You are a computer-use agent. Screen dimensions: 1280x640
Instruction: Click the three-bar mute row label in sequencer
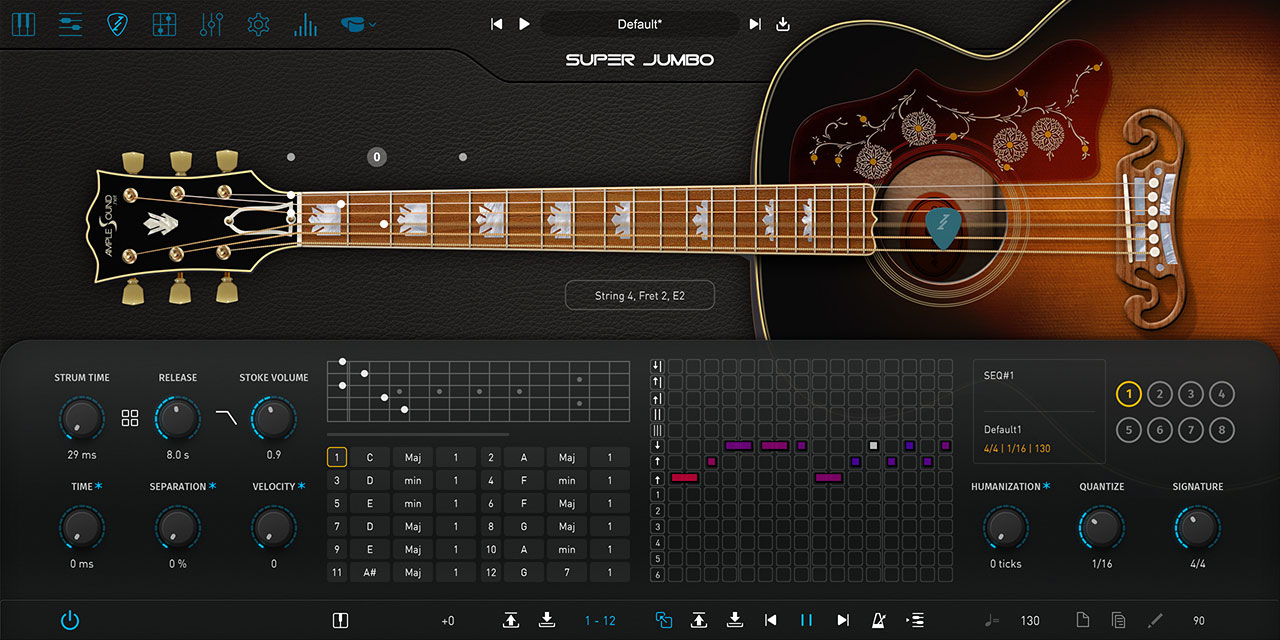[x=657, y=429]
